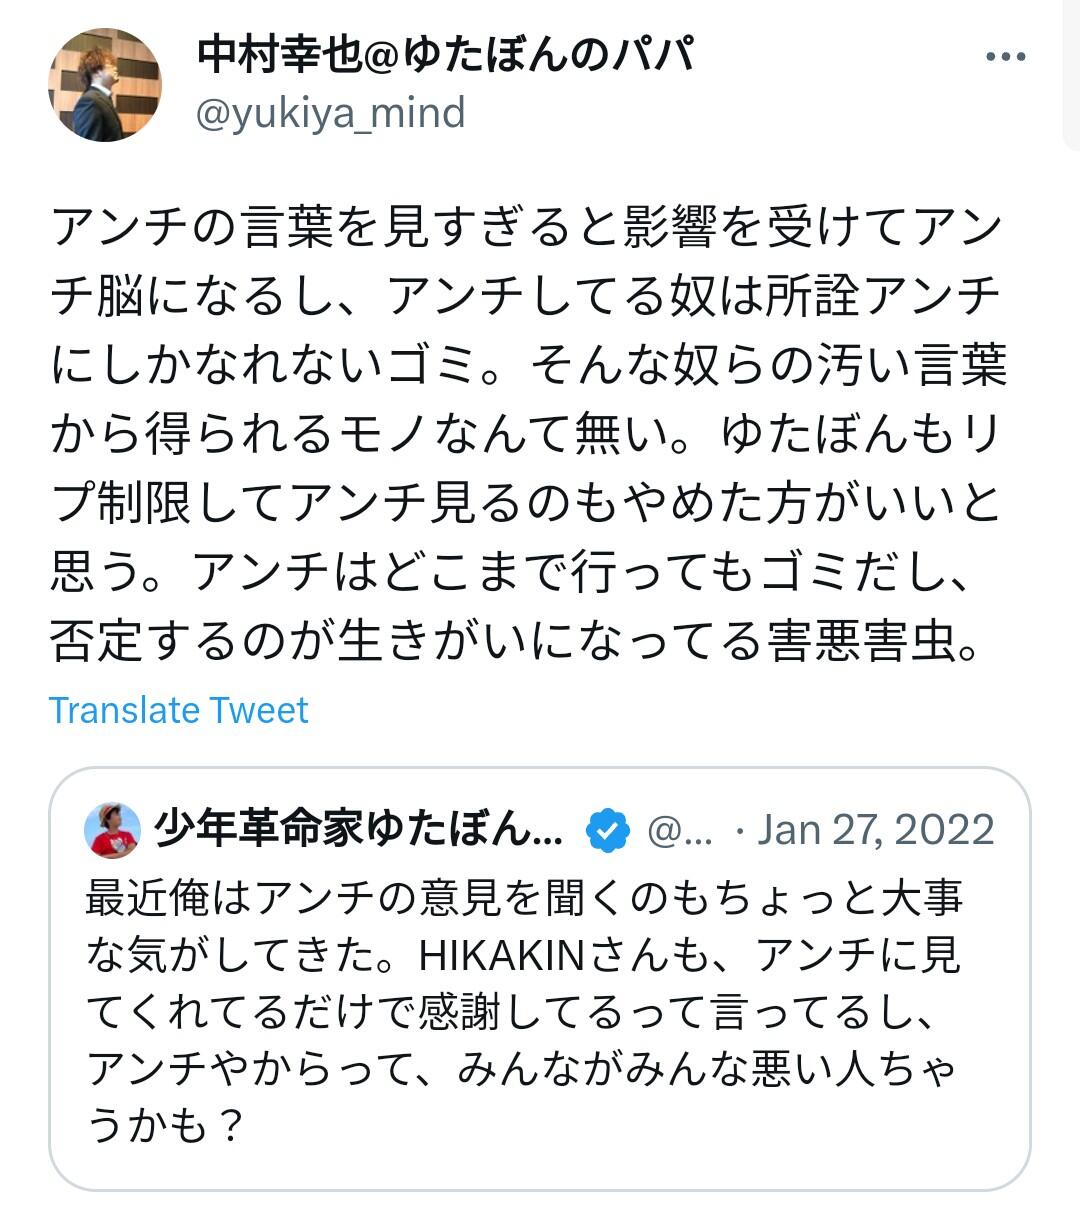Click quoted line beginning てくれてるだけで感謝

(x=510, y=1013)
